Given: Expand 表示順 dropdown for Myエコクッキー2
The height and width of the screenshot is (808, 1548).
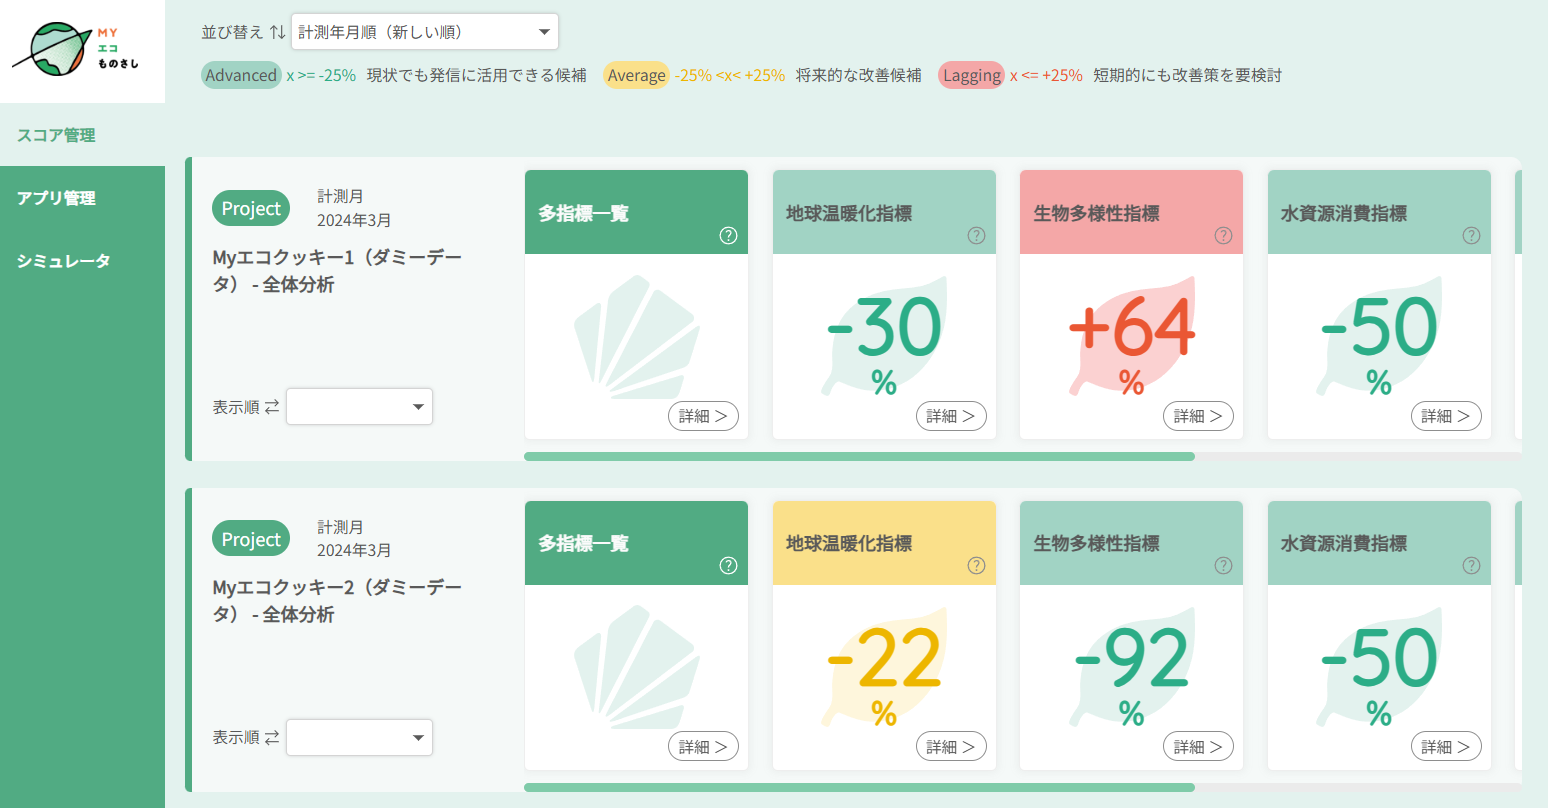Looking at the screenshot, I should pos(359,738).
